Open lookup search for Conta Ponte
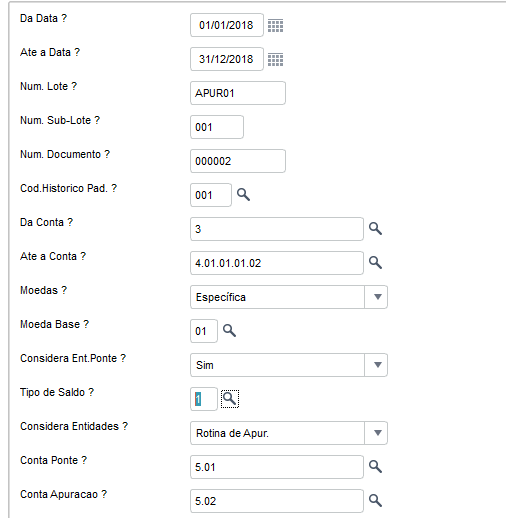Viewport: 506px width, 518px height. coord(375,467)
